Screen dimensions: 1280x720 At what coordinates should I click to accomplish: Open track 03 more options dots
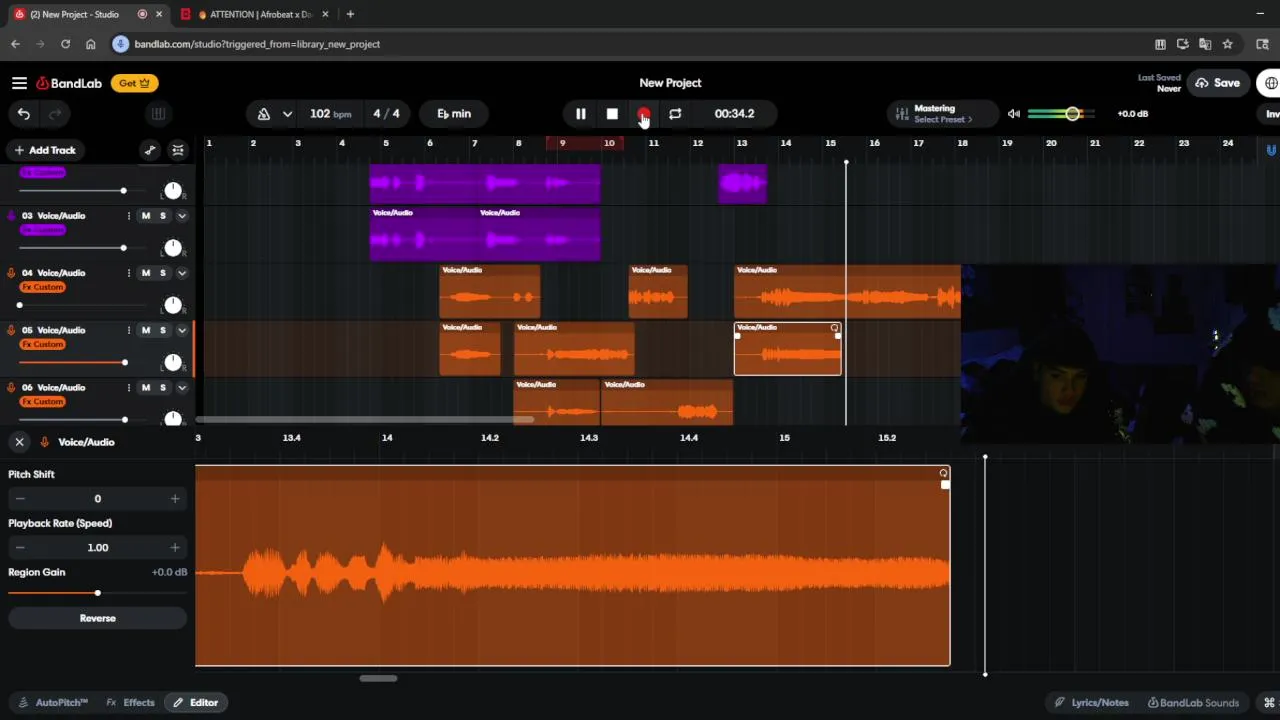tap(128, 216)
